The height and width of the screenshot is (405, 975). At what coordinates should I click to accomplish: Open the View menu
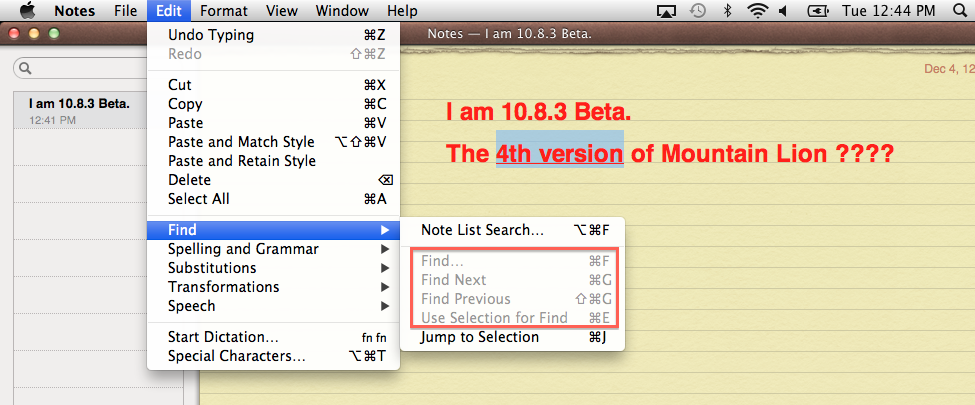click(281, 11)
